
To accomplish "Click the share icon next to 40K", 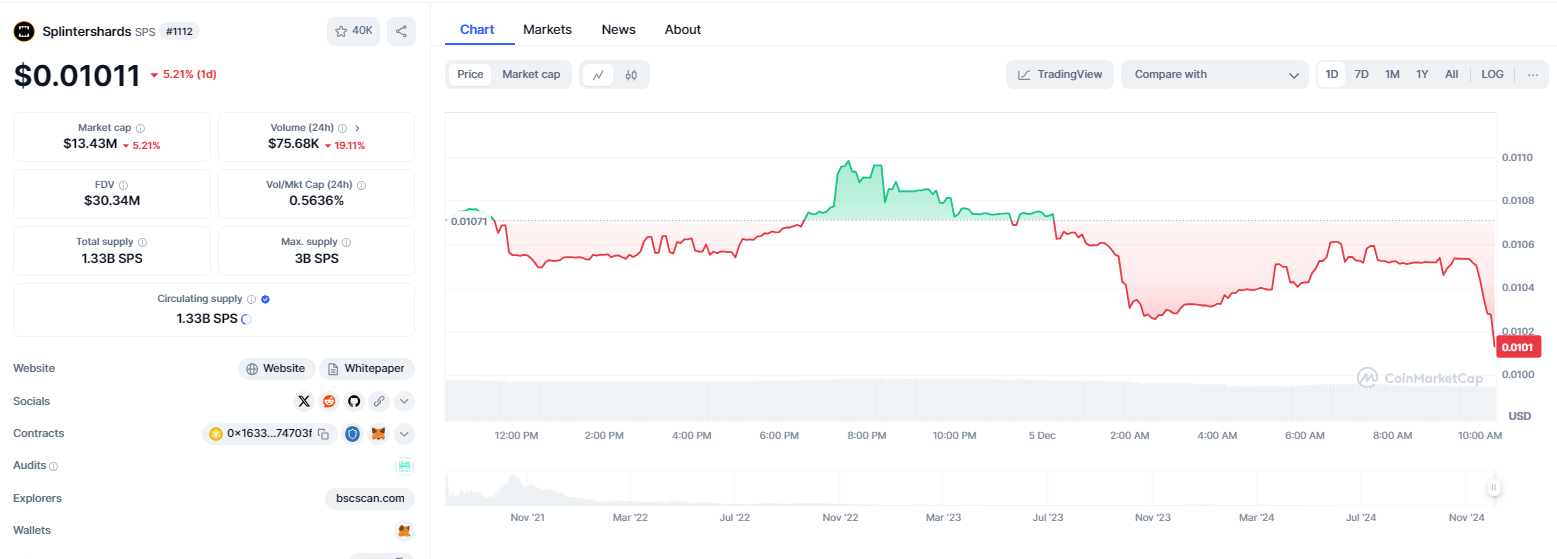I will point(401,31).
